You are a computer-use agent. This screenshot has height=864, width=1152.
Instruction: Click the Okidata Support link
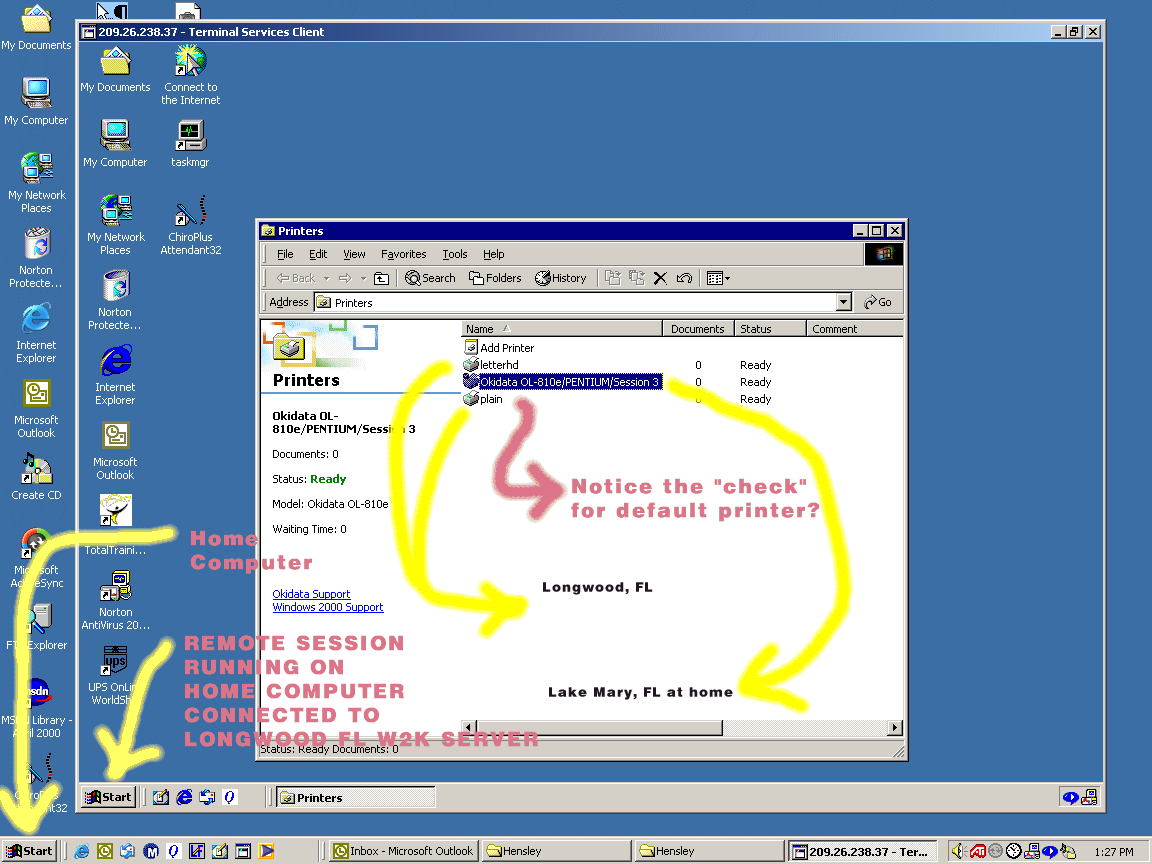311,594
